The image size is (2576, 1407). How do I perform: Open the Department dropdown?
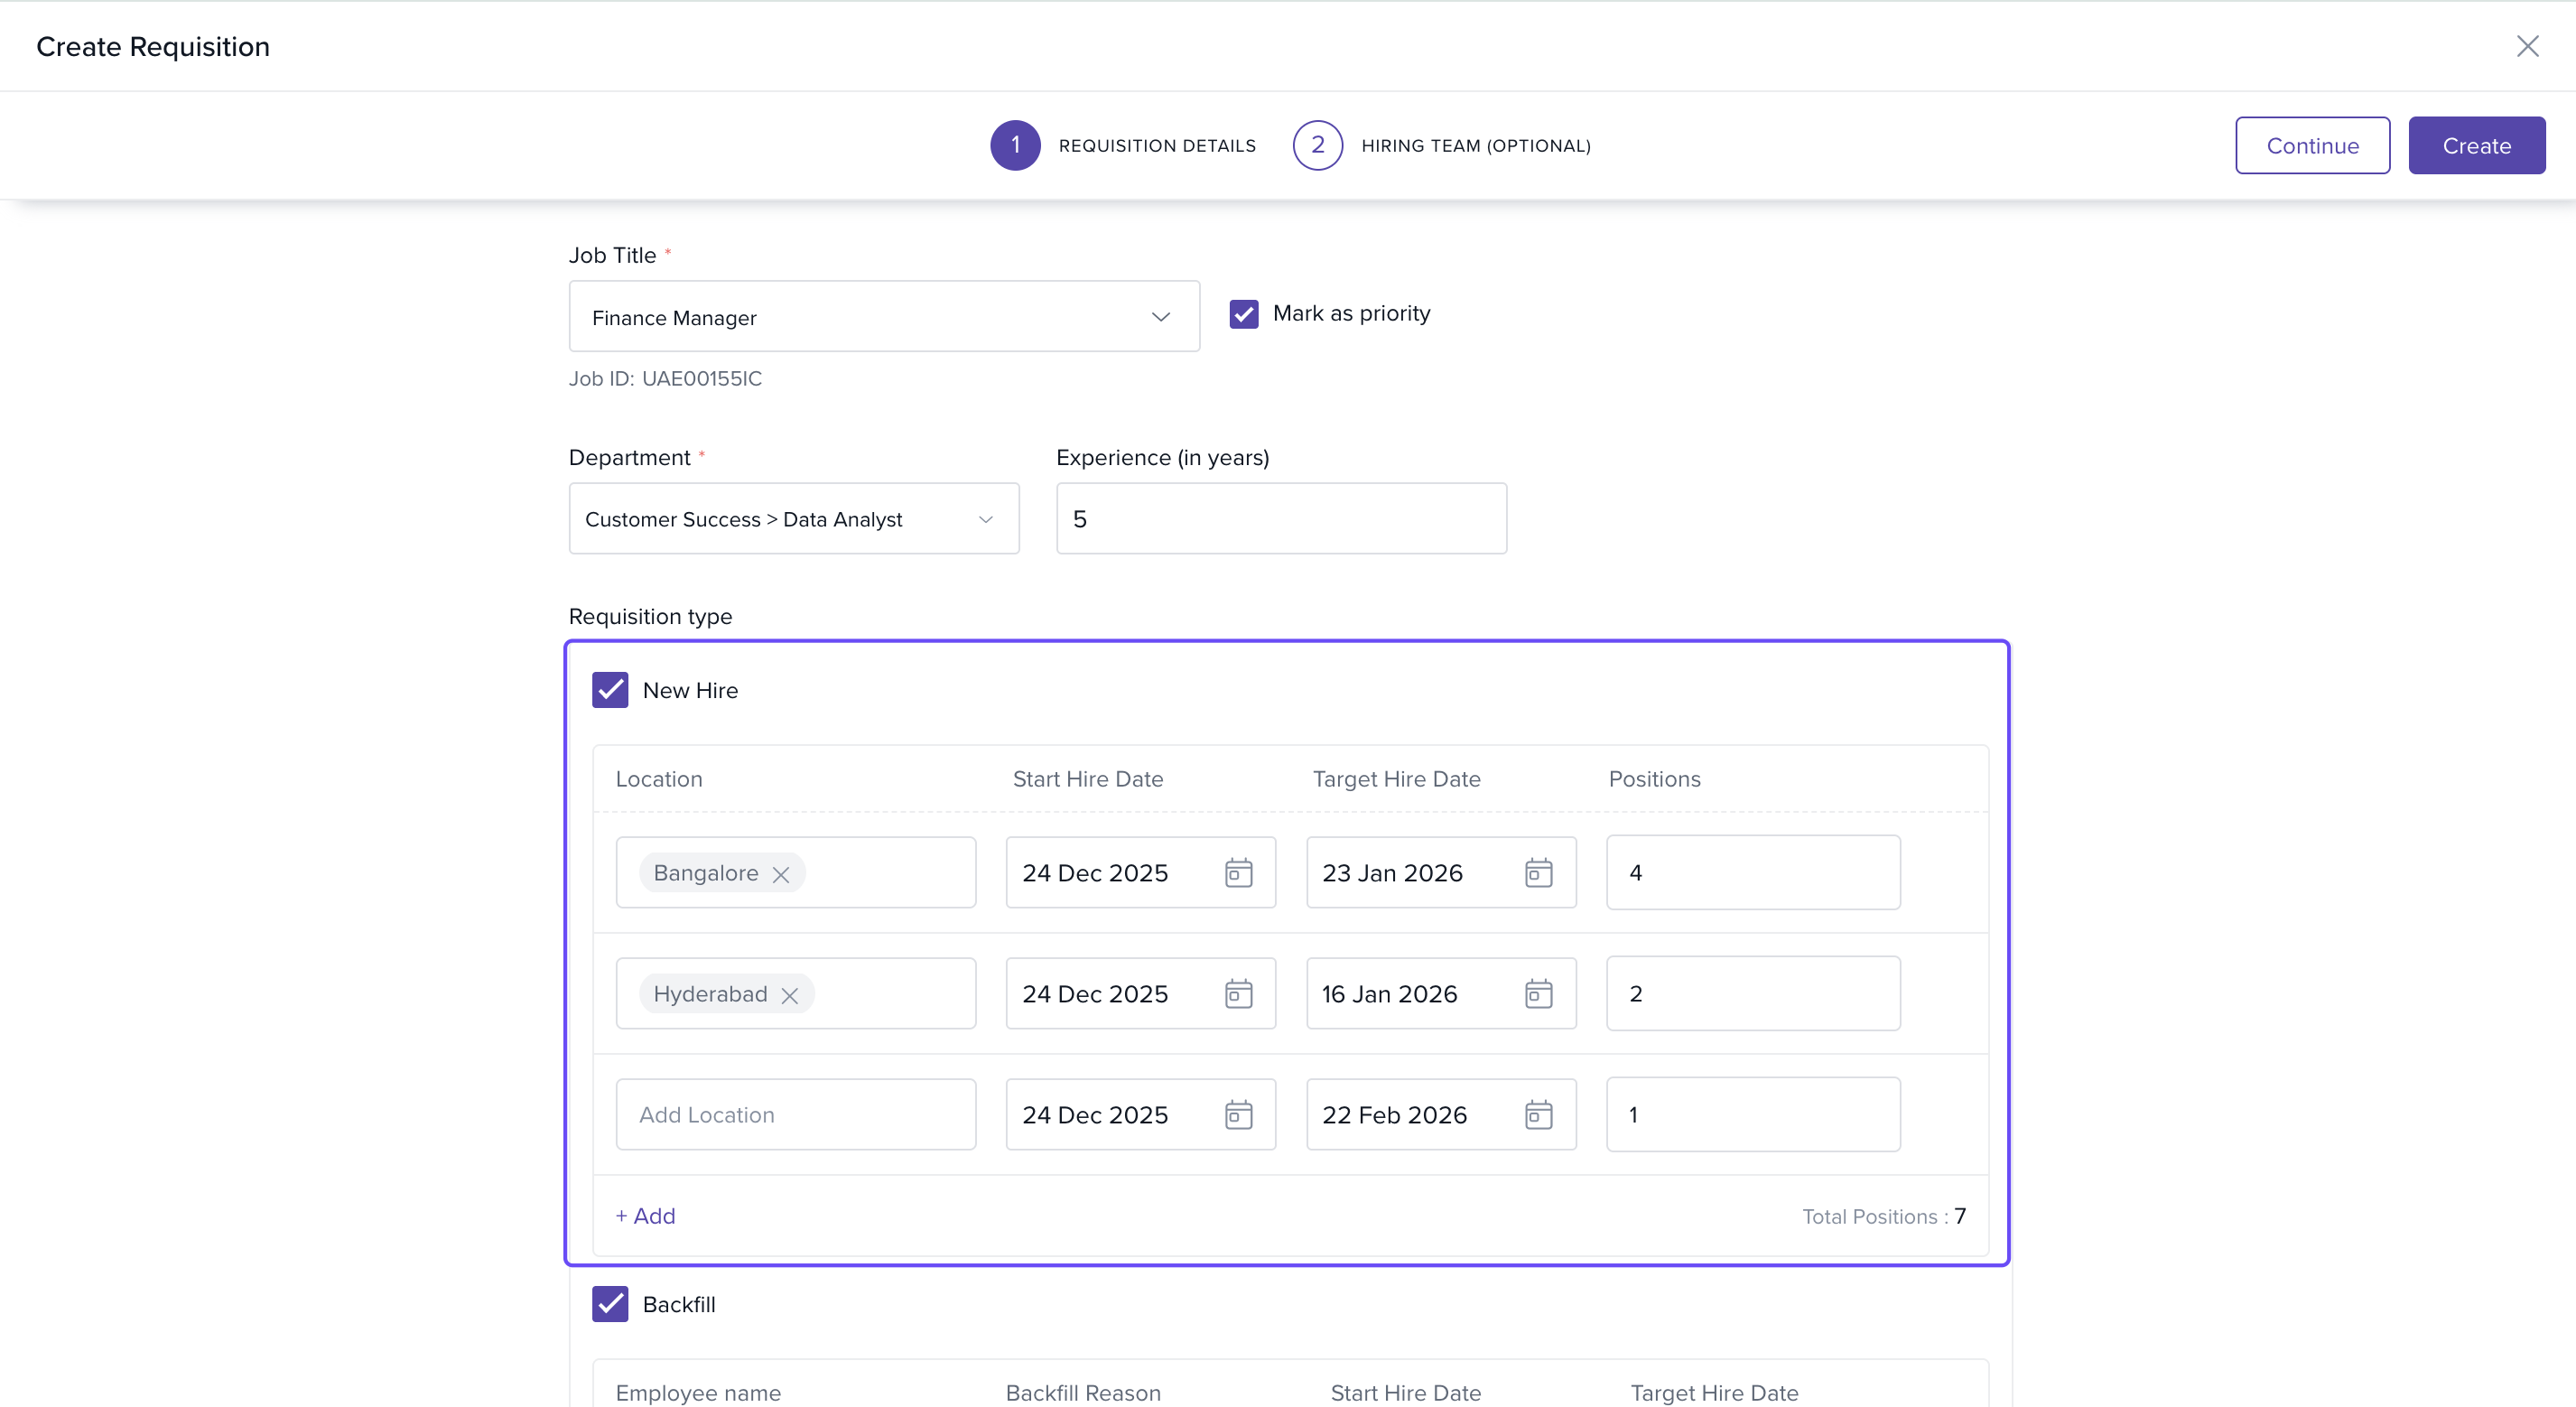pos(985,519)
